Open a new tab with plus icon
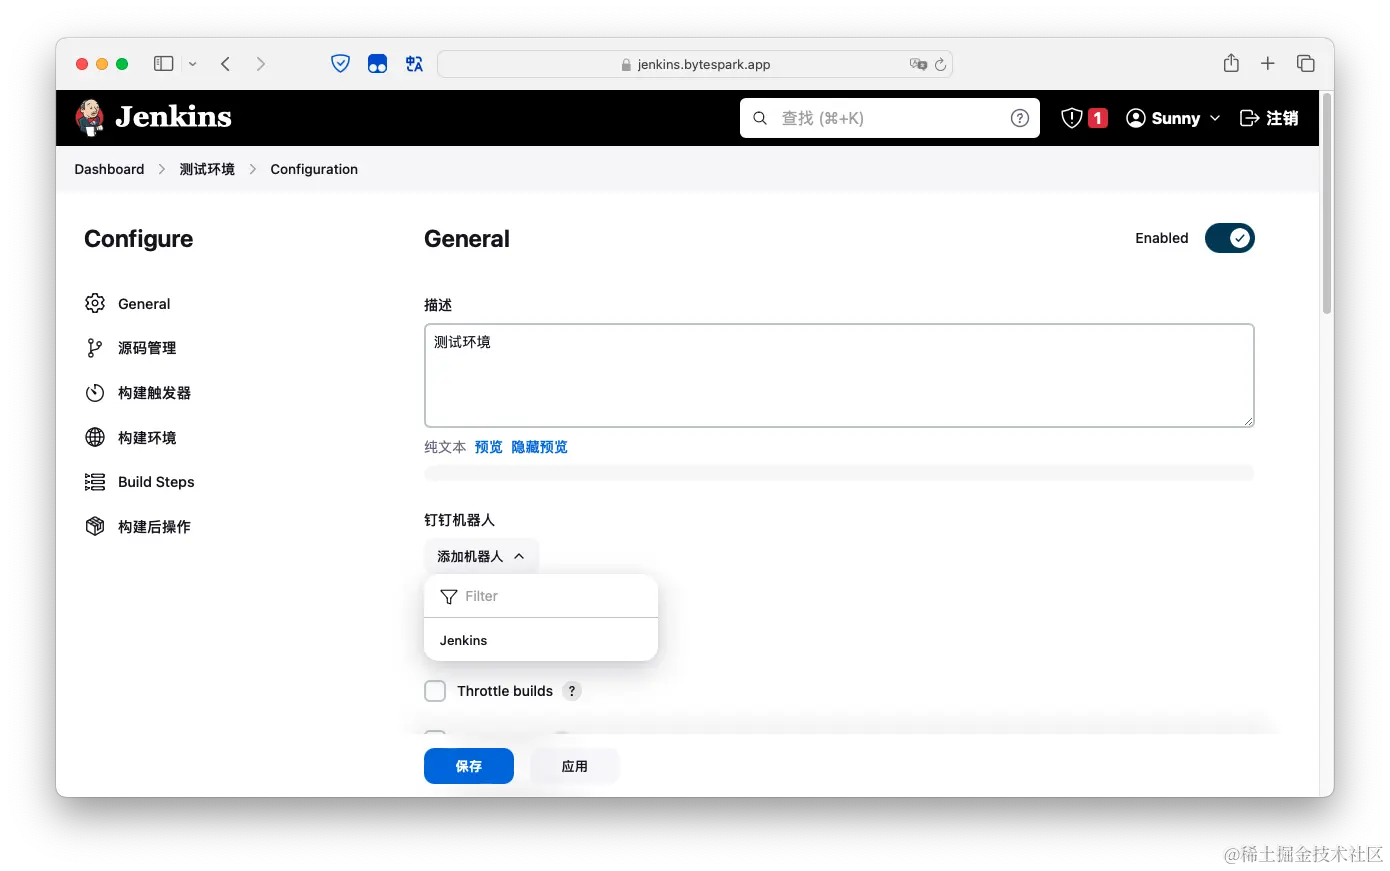 1268,64
